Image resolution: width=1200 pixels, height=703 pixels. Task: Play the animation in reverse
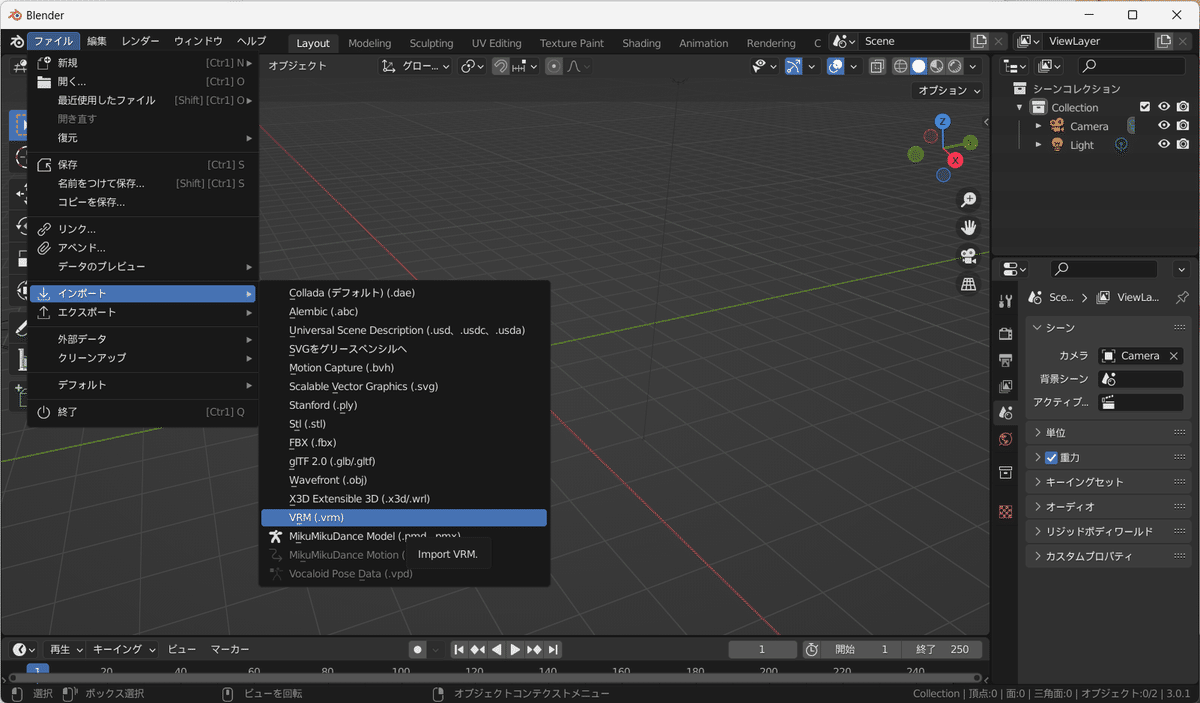[497, 650]
